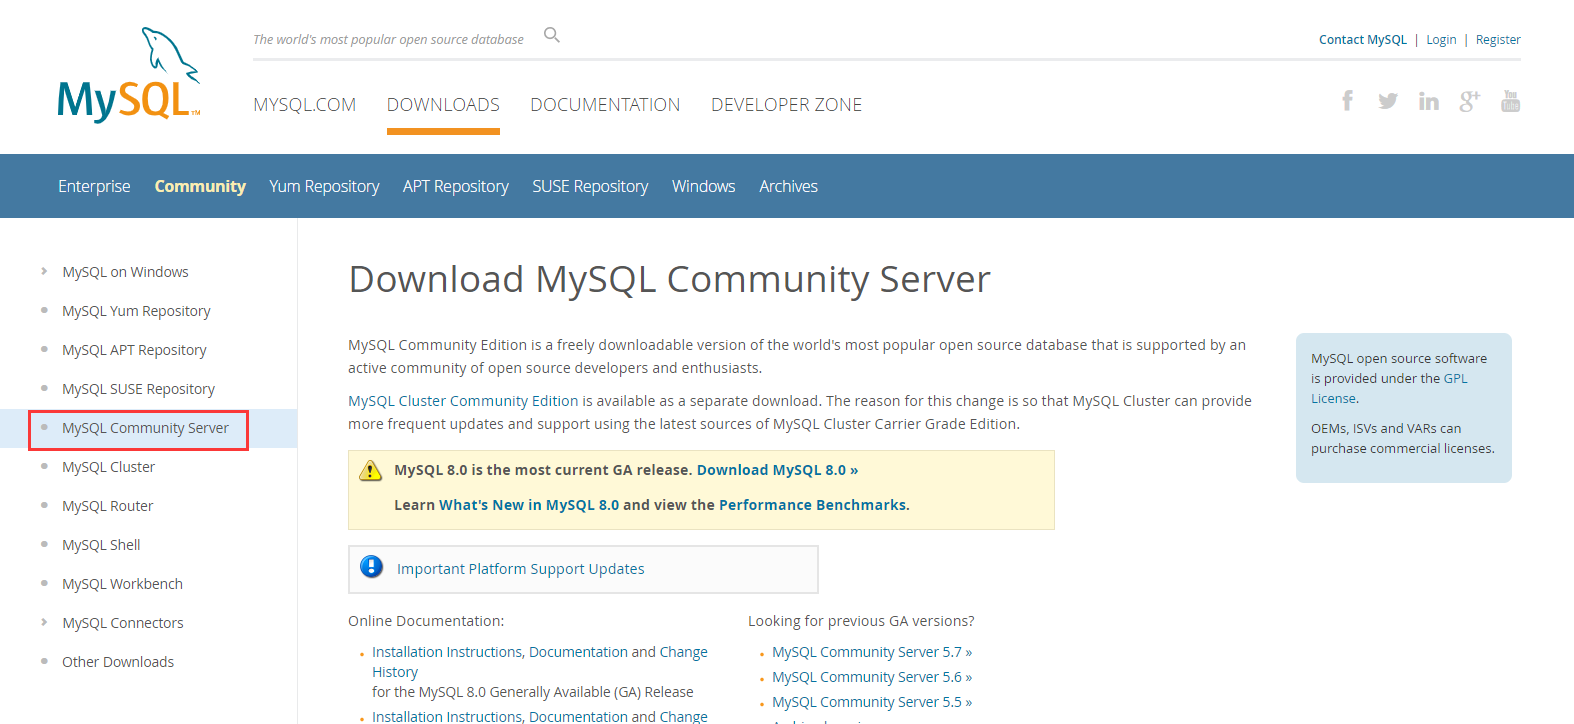Viewport: 1574px width, 724px height.
Task: Open MySQL Google Plus icon
Action: pyautogui.click(x=1469, y=101)
